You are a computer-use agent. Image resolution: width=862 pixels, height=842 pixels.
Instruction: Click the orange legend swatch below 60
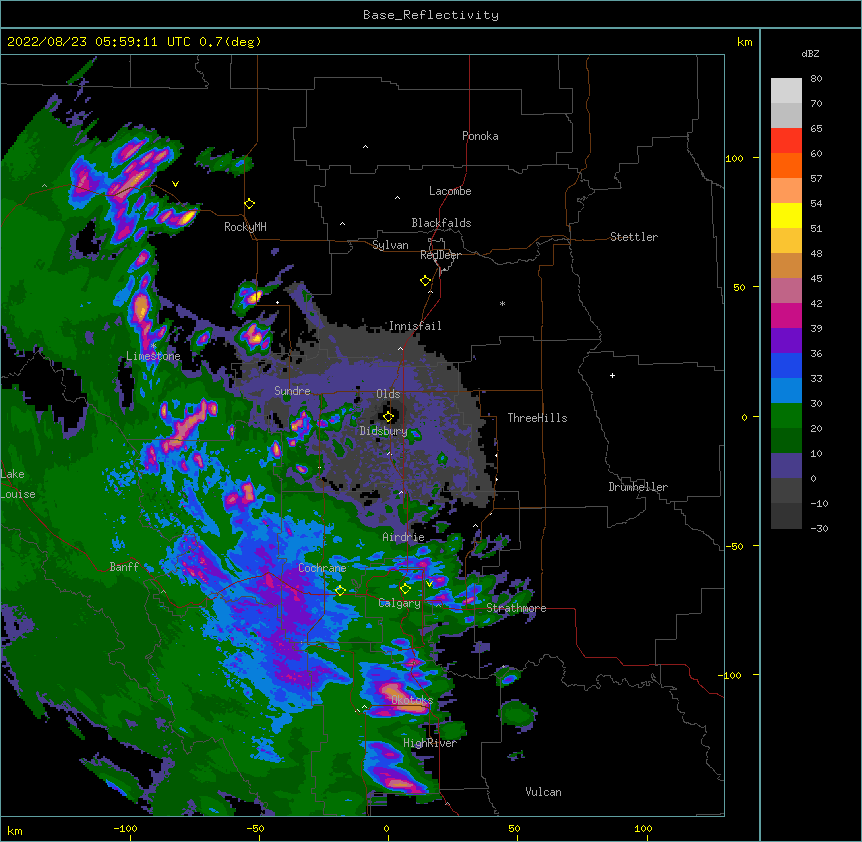(786, 165)
